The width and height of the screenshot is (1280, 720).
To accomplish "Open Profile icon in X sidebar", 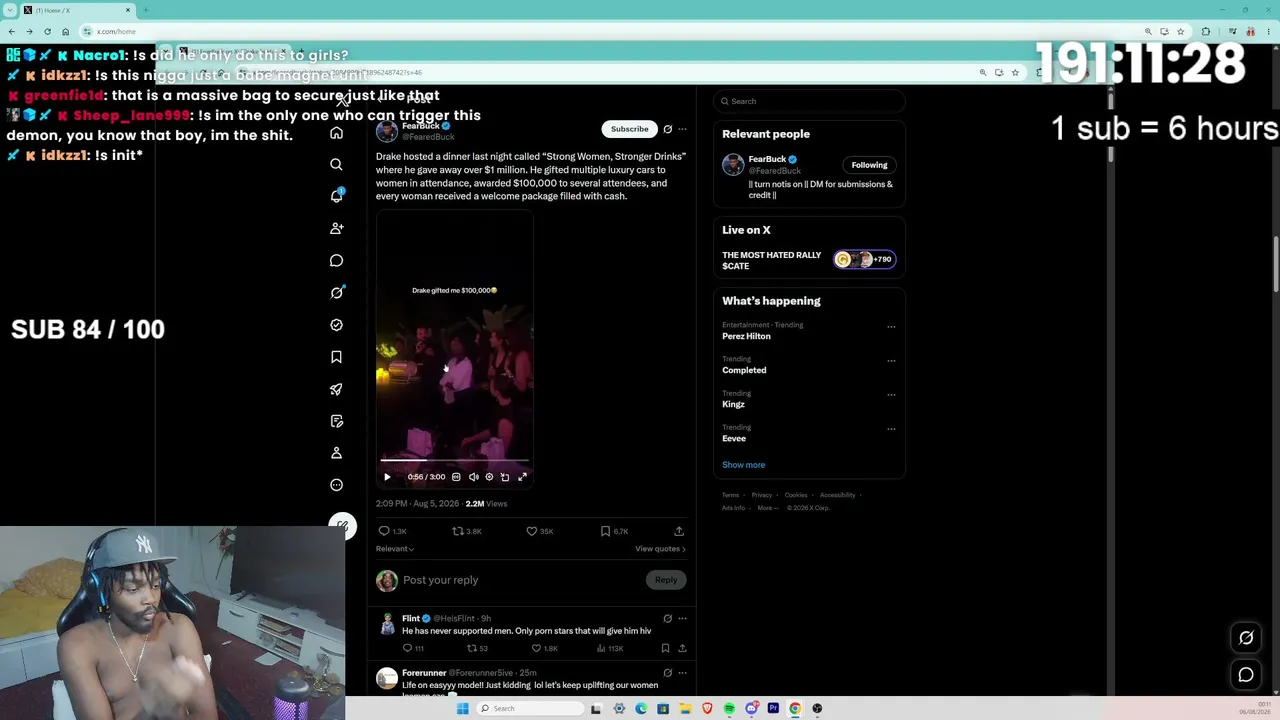I will pyautogui.click(x=336, y=453).
